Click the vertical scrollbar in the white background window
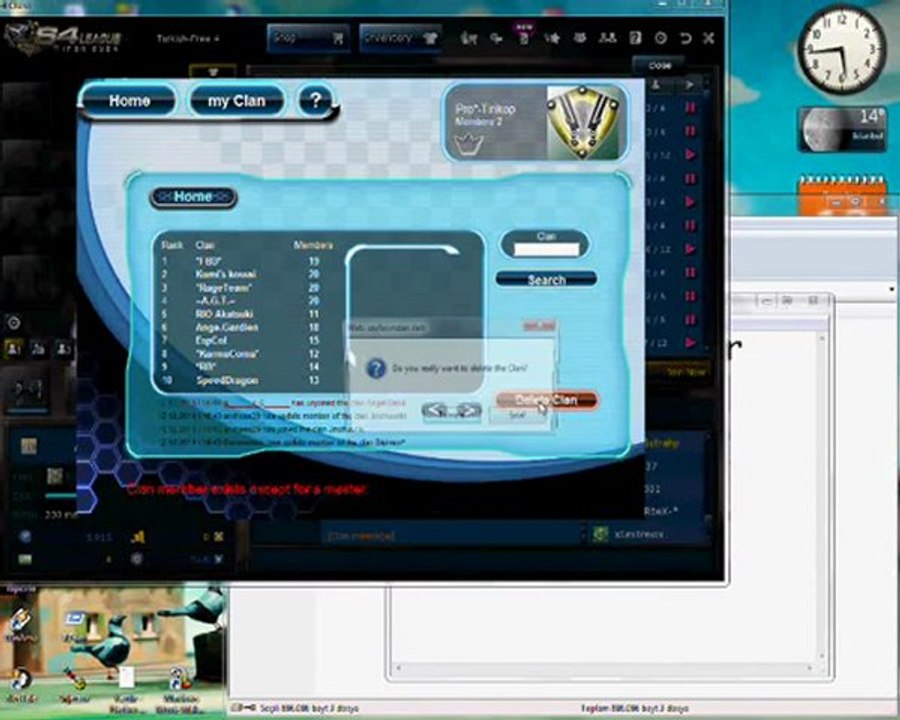This screenshot has height=720, width=900. point(821,496)
